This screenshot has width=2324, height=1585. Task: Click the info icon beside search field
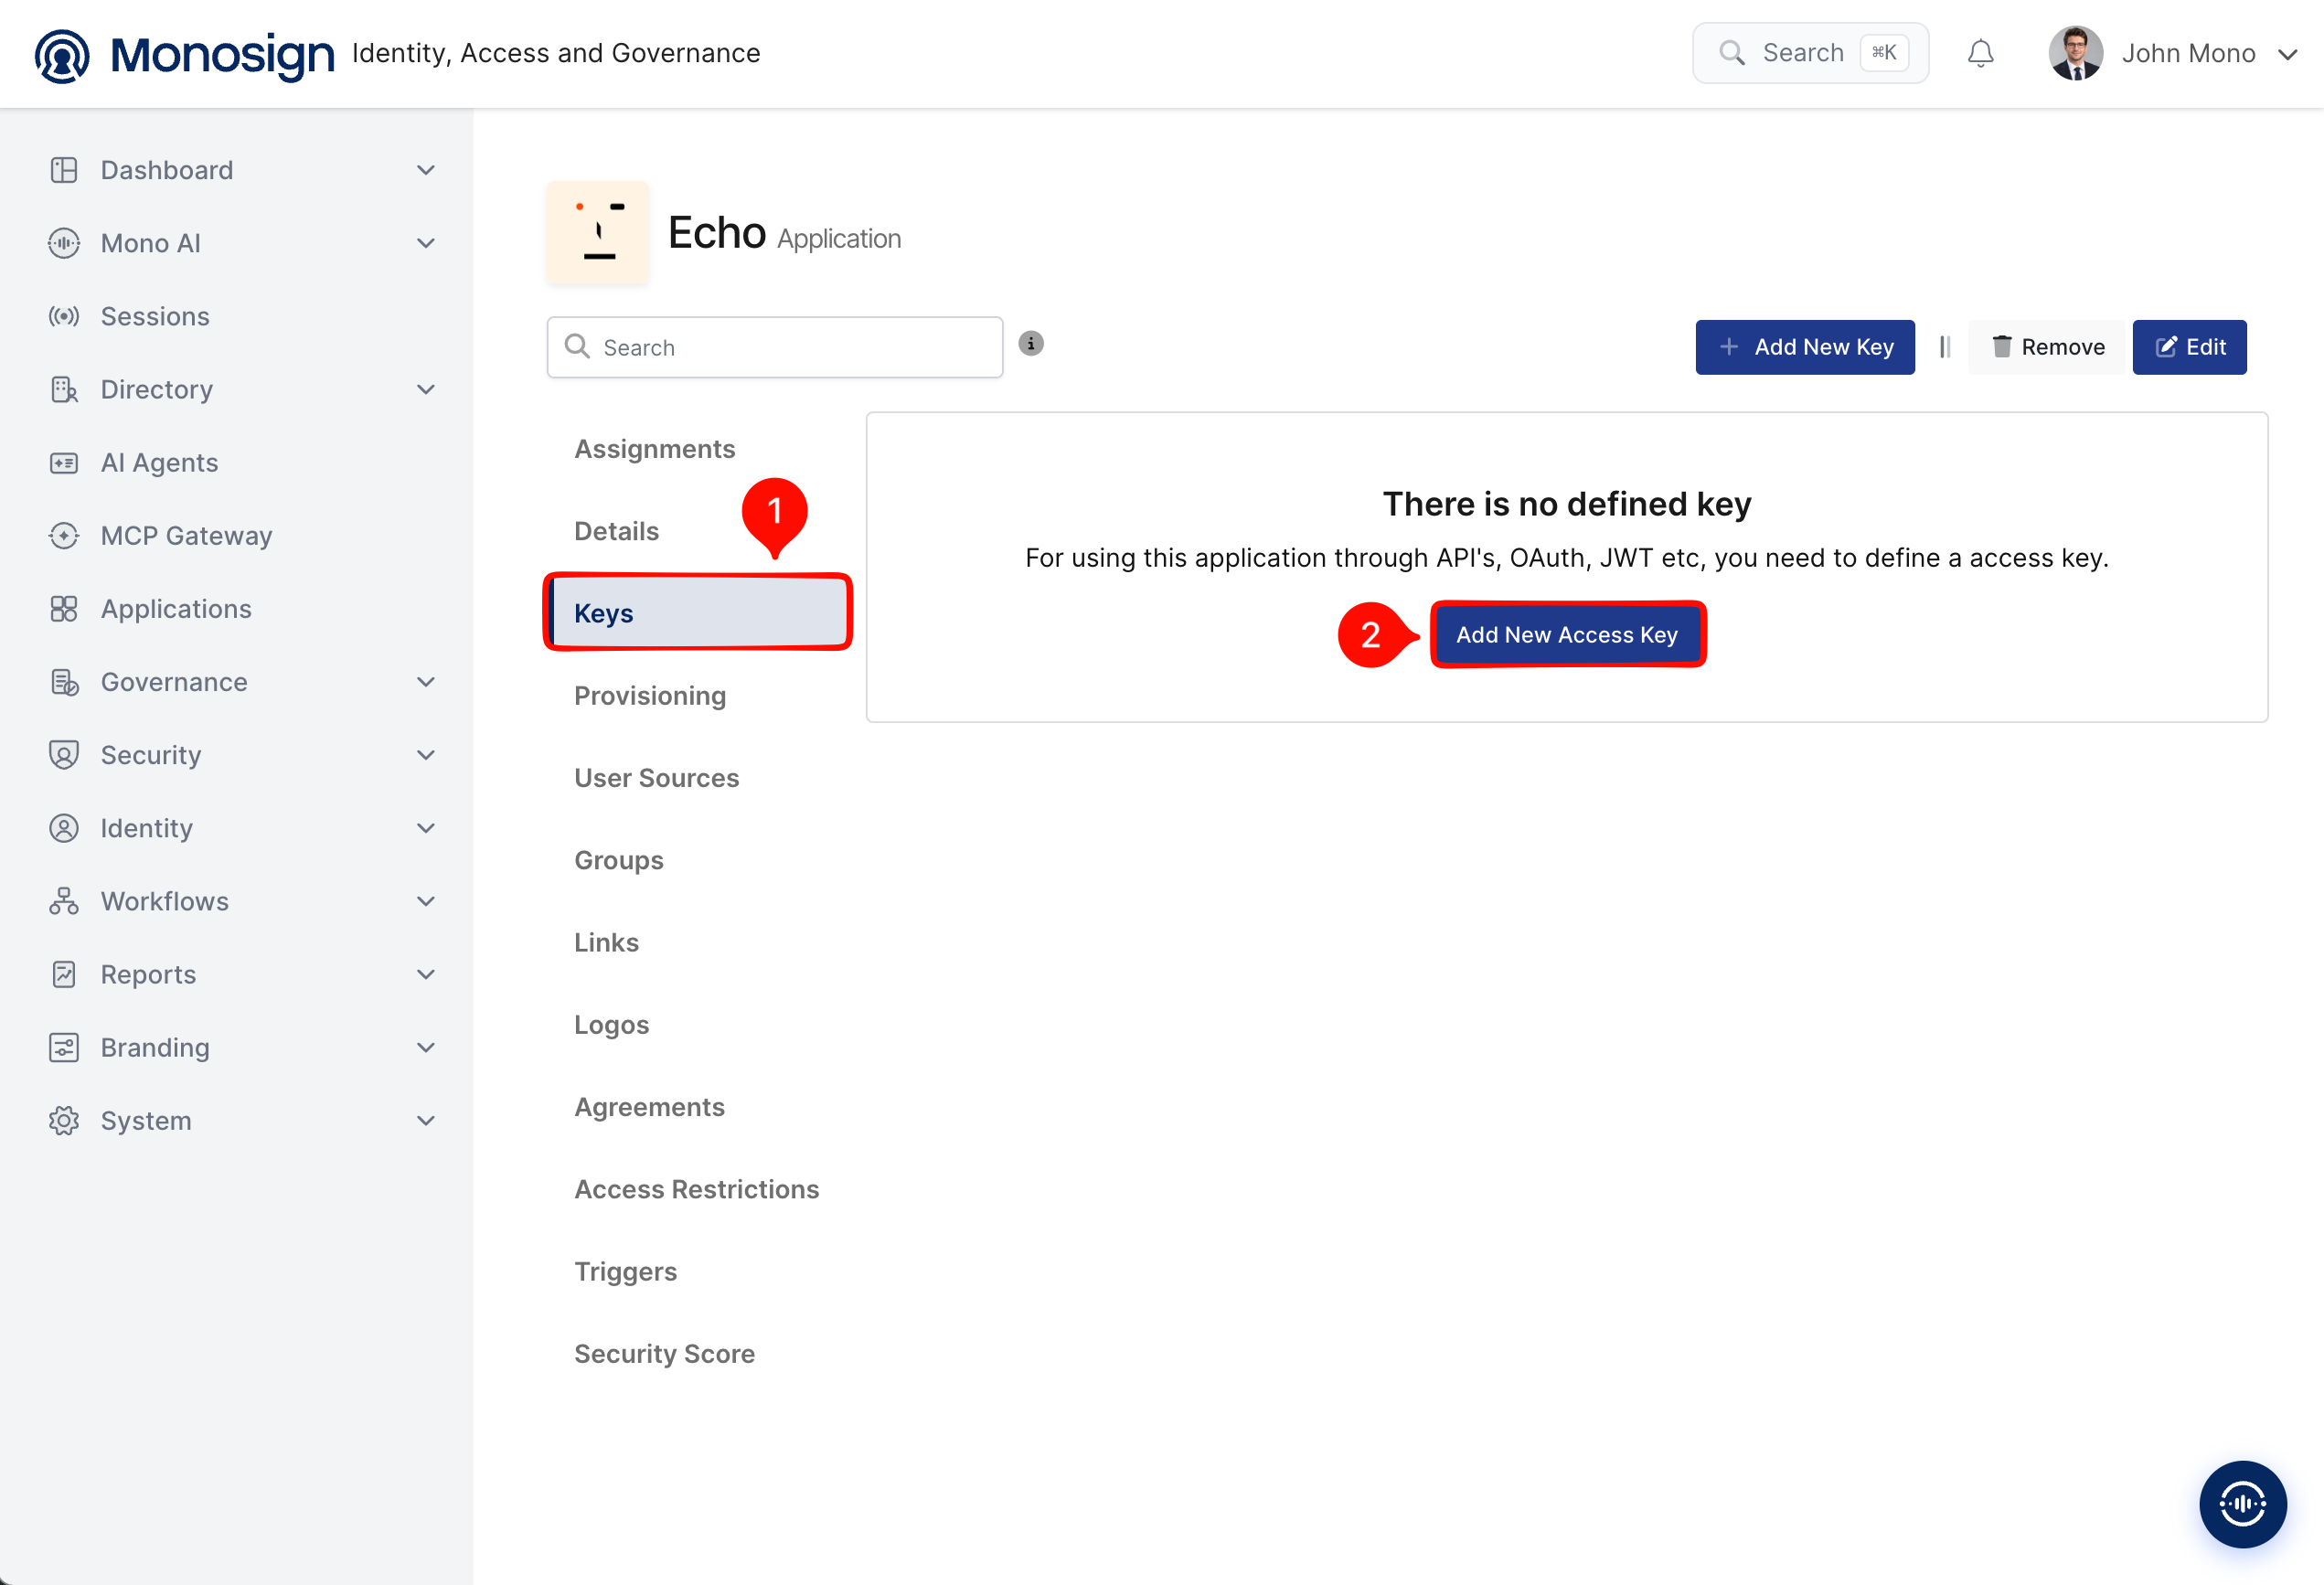(x=1031, y=343)
